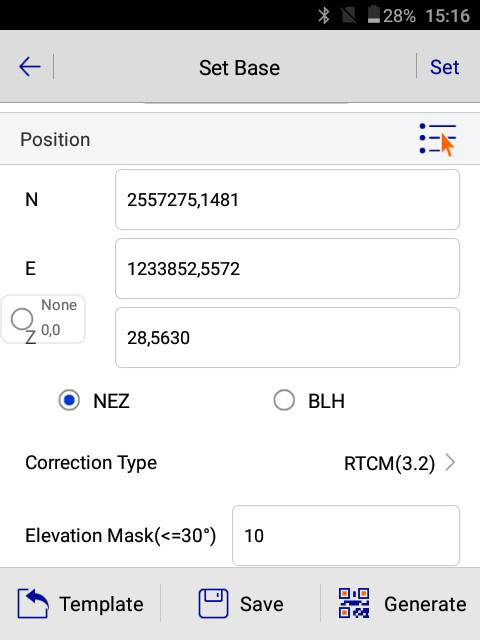
Task: Focus the Elevation Mask input field
Action: click(x=346, y=536)
